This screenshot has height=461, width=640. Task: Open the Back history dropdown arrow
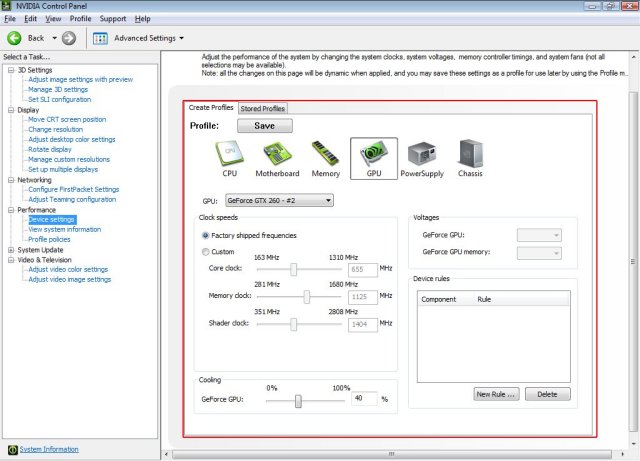[x=54, y=38]
